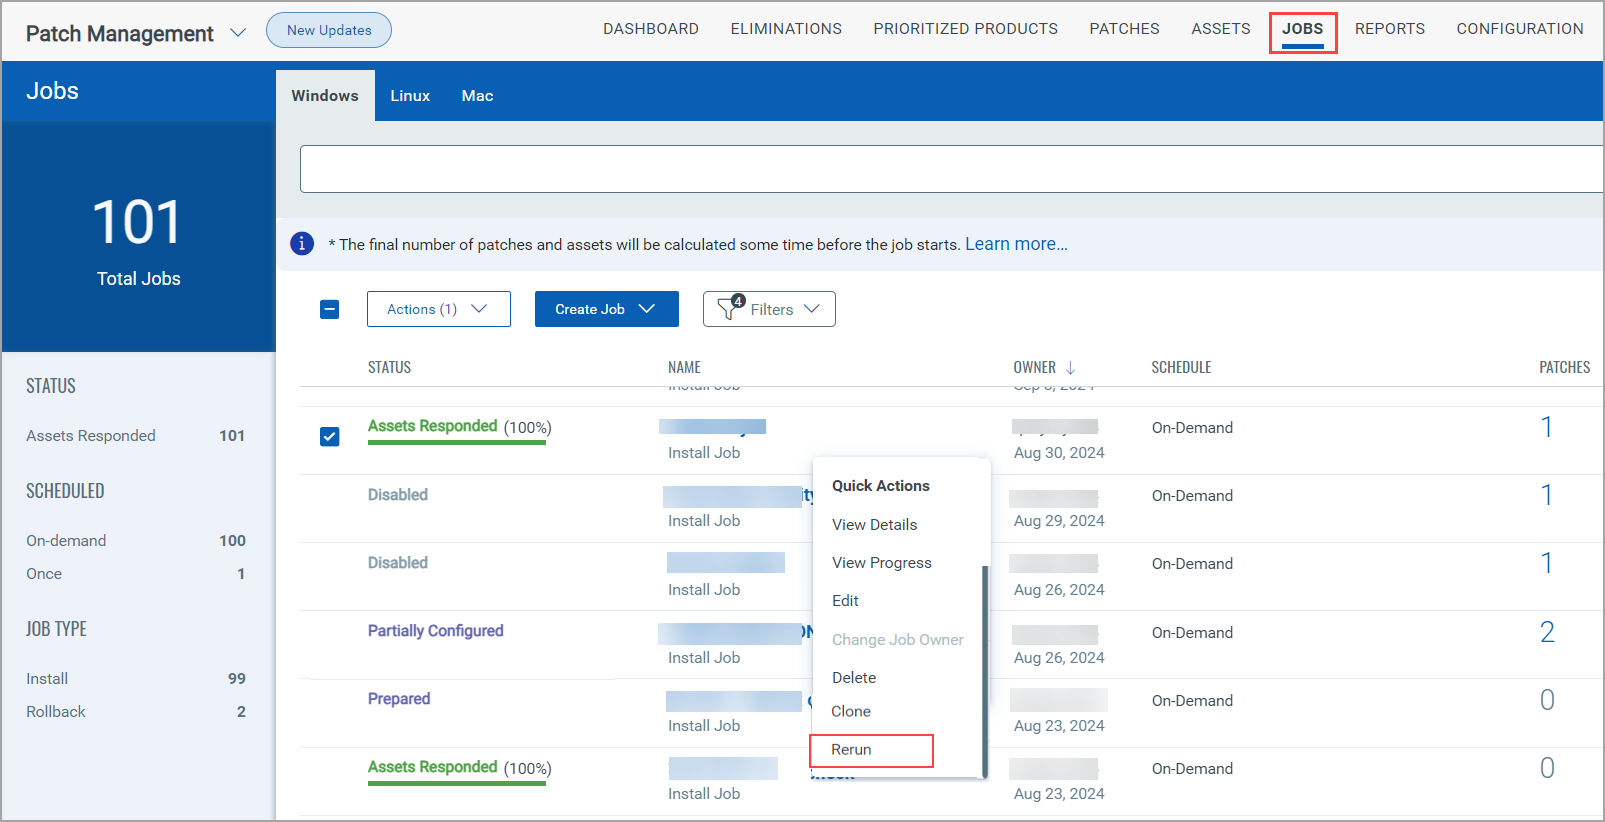Open the Dashboard tab
Screen dimensions: 1605x822
coord(651,29)
